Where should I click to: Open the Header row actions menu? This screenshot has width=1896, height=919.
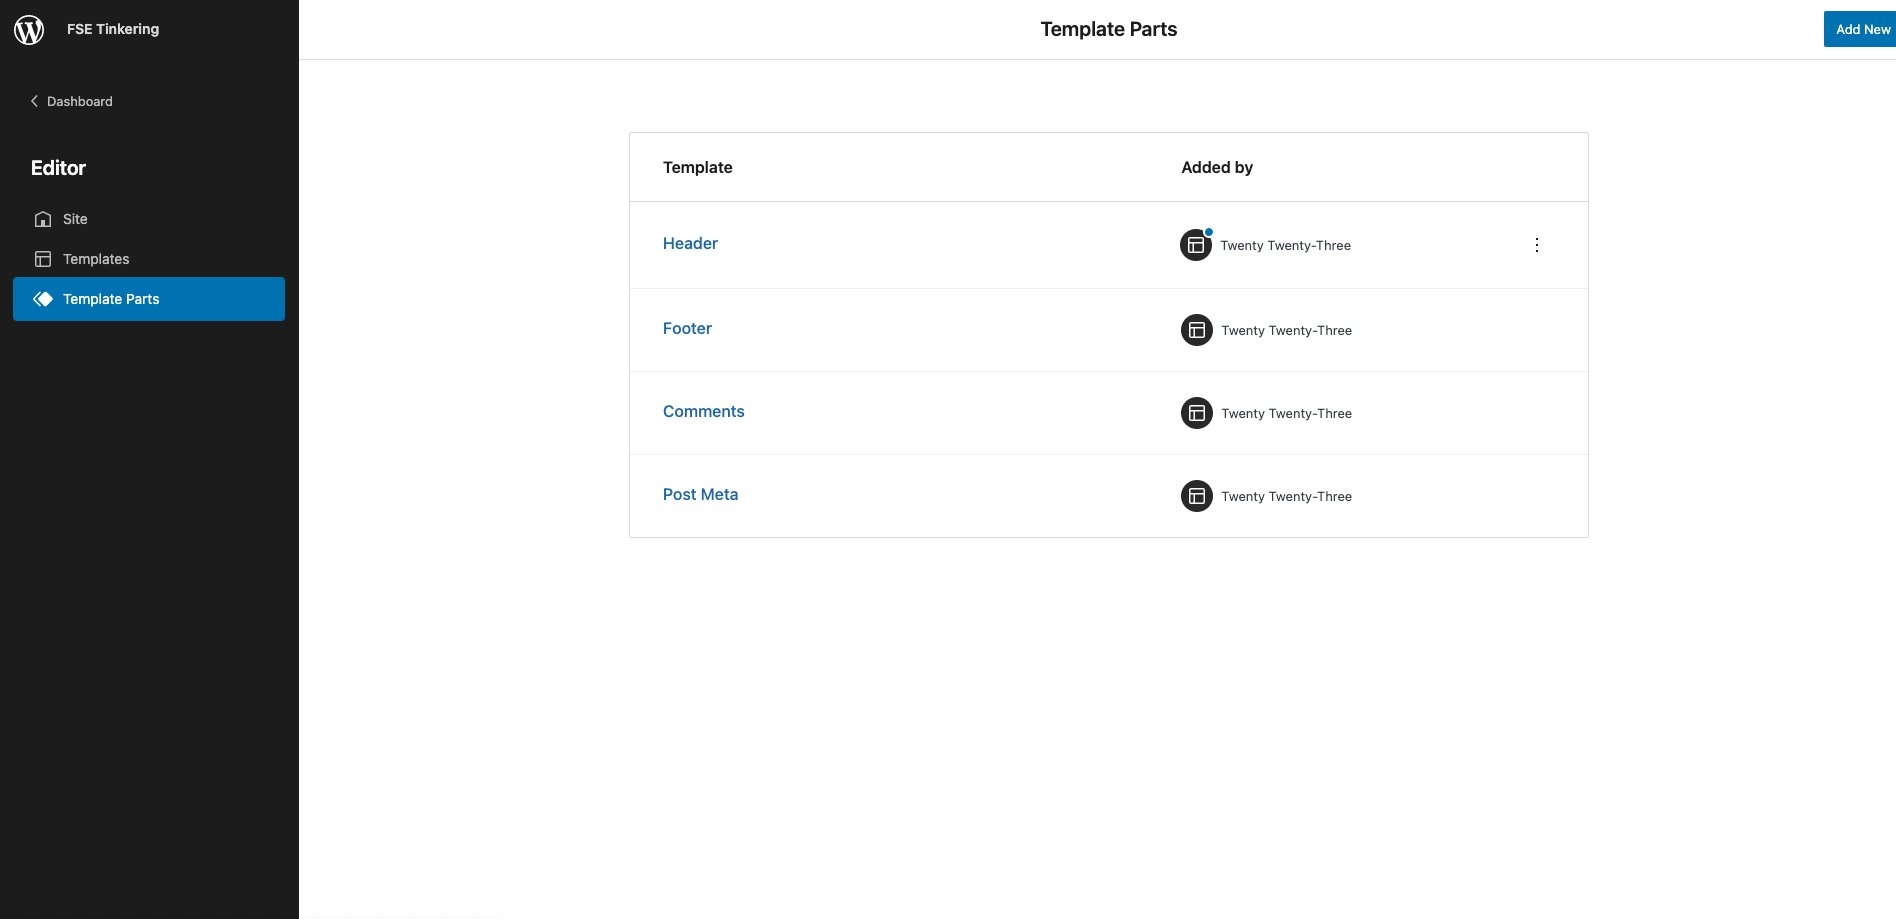(x=1537, y=245)
